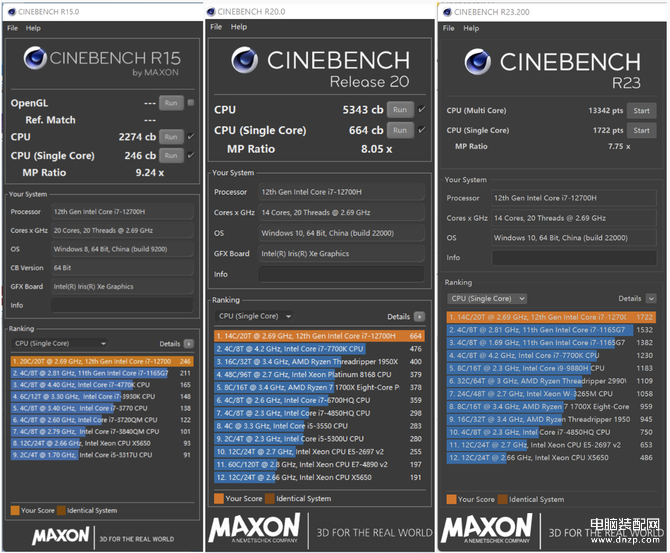
Task: Select i5-3317U row scoring 91 in R15
Action: point(102,455)
